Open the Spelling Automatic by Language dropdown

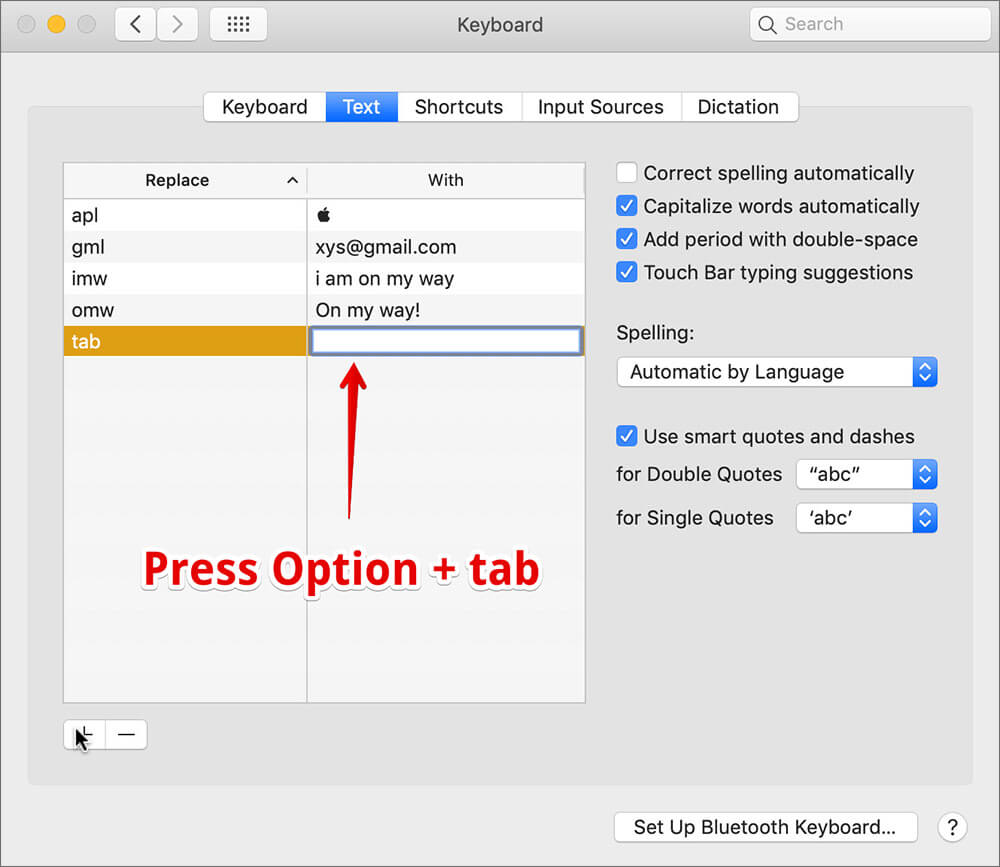click(777, 372)
